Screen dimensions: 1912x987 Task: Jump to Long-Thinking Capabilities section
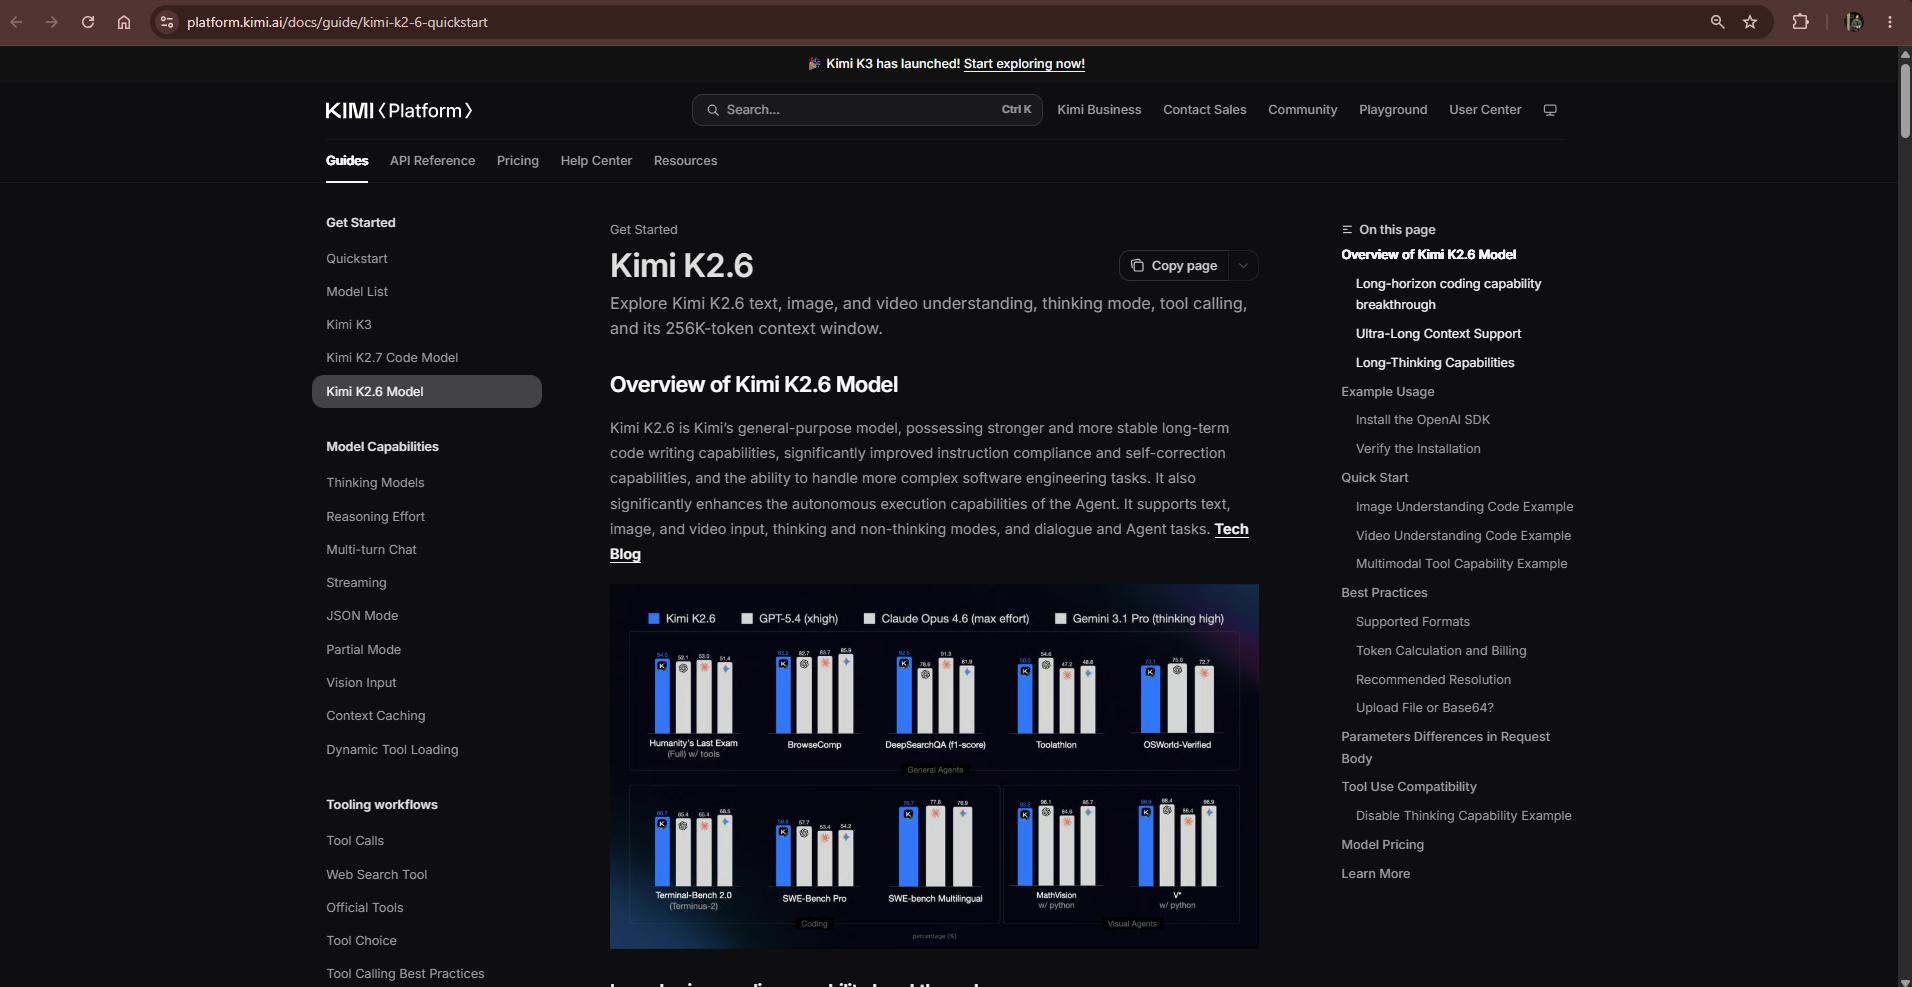tap(1435, 363)
